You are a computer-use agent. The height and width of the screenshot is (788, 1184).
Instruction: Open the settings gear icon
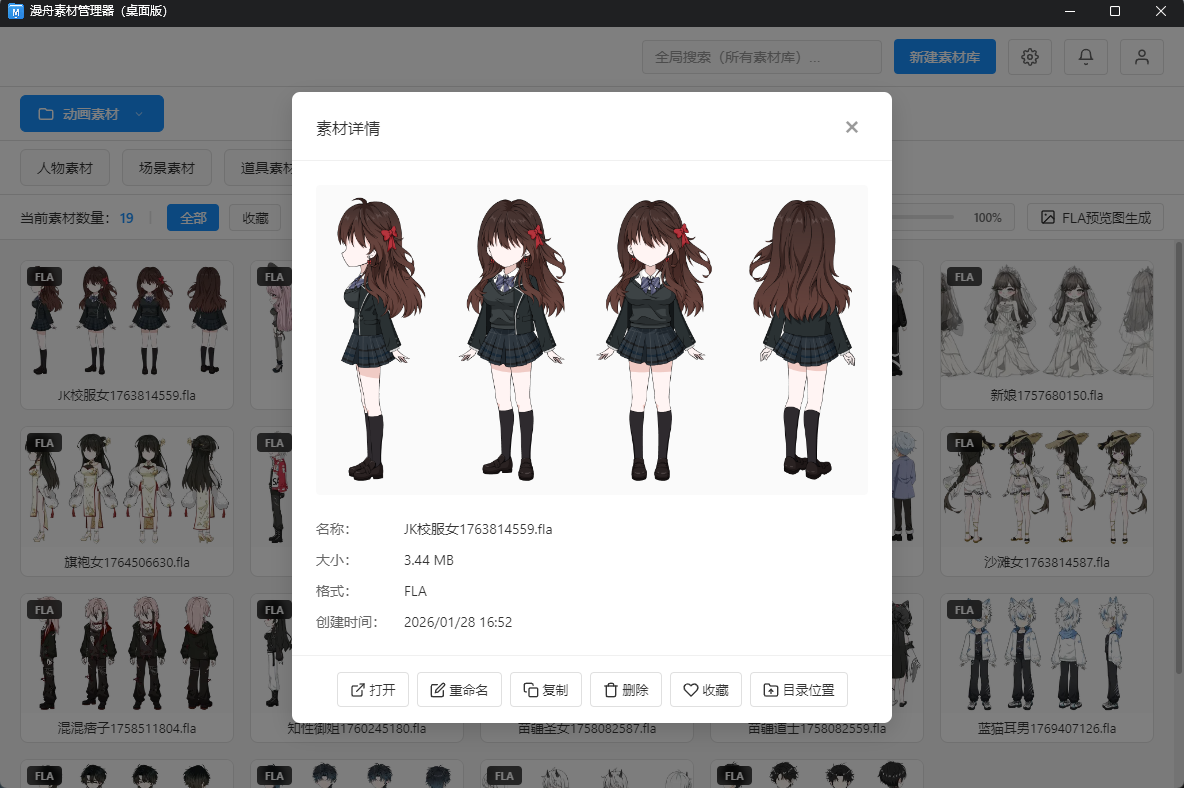point(1029,57)
